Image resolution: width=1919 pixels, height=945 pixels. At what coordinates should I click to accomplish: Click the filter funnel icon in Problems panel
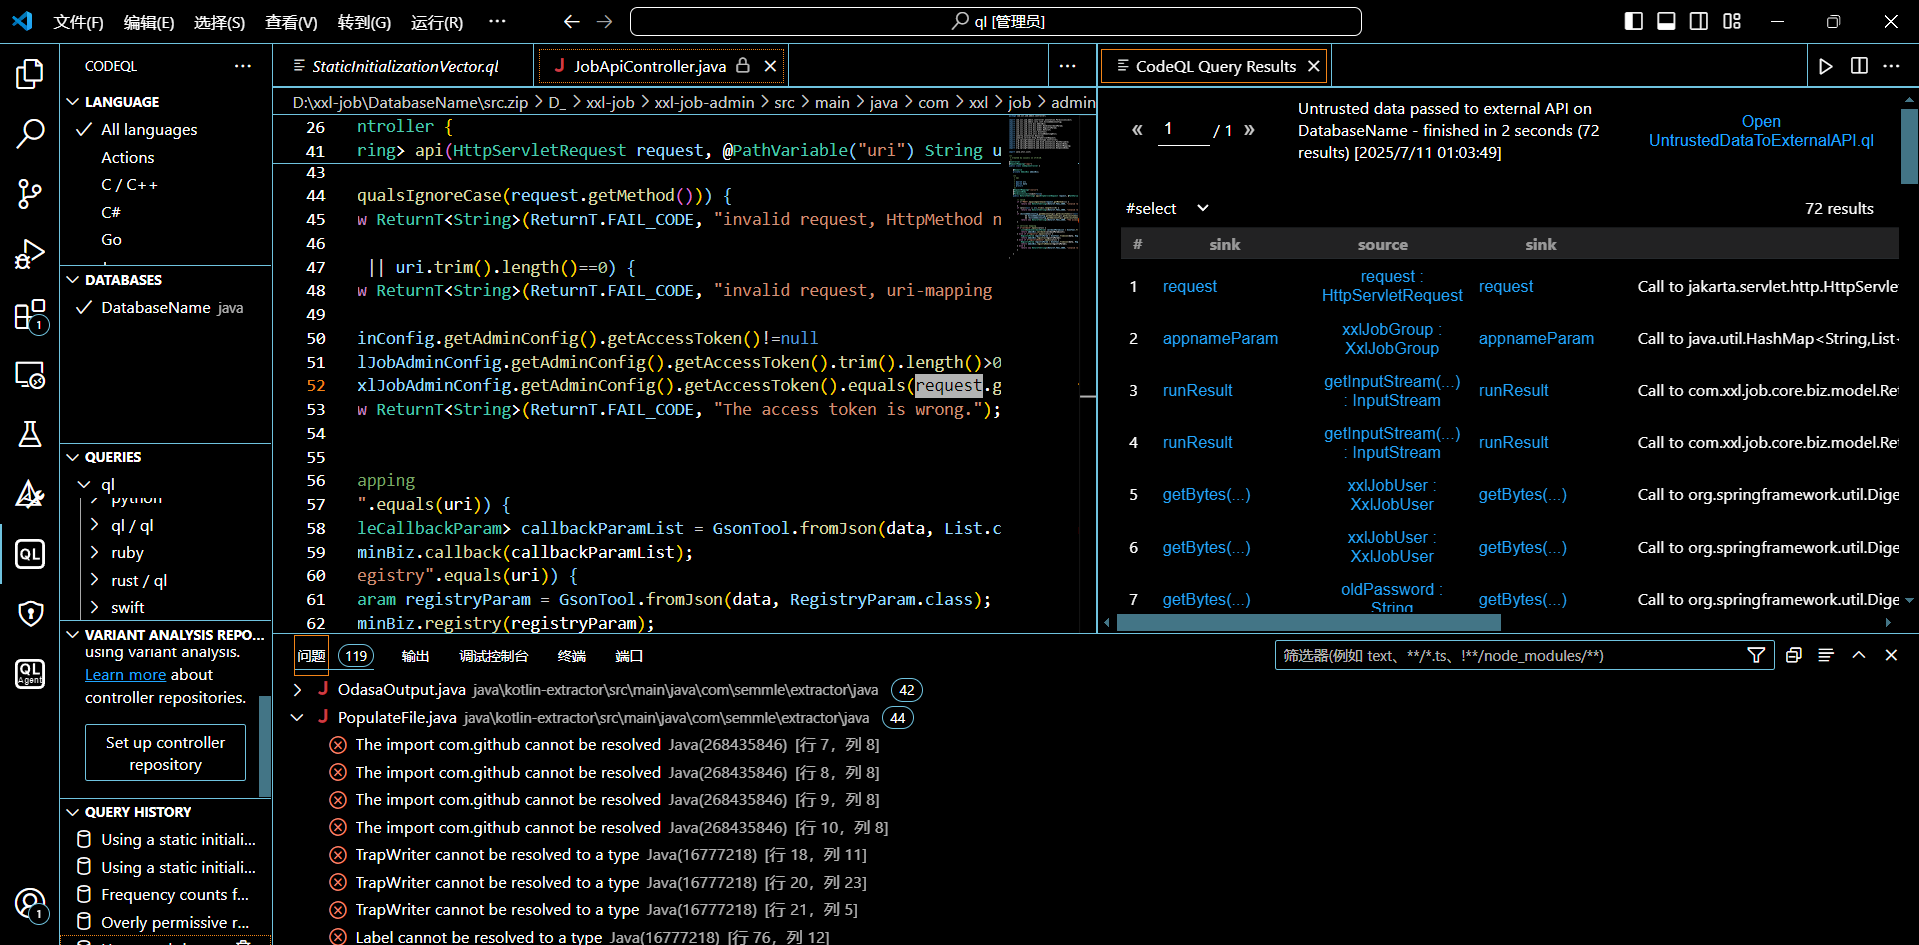[x=1755, y=655]
